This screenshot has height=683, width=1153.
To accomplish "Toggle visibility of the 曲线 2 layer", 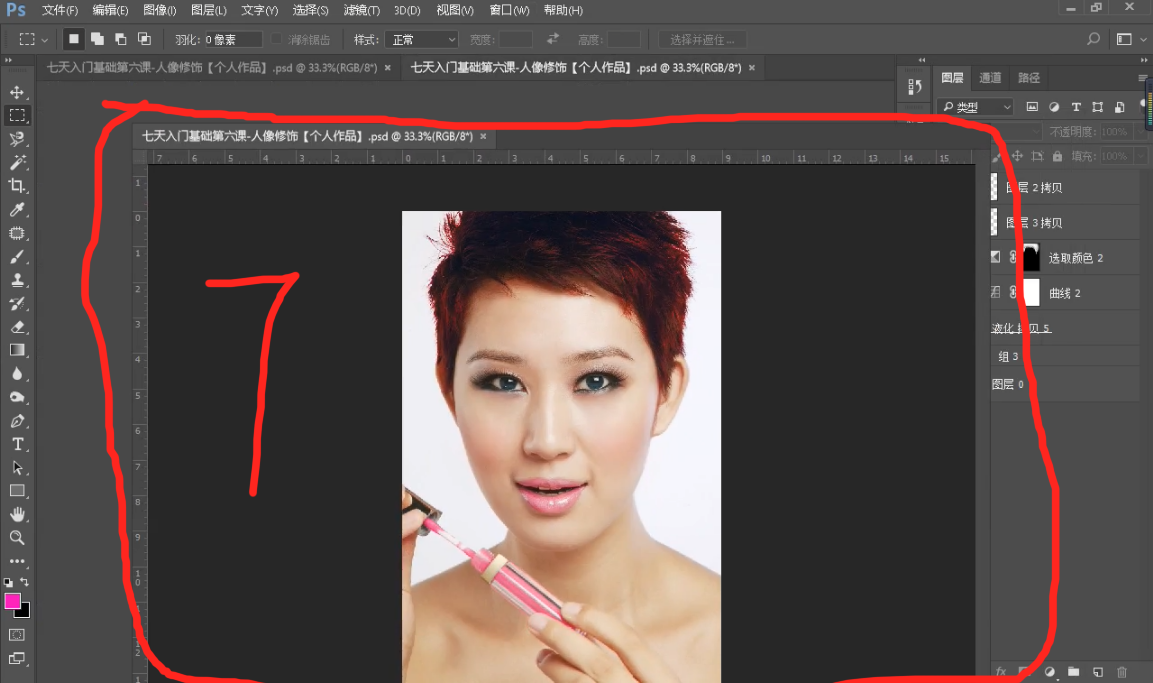I will [994, 293].
